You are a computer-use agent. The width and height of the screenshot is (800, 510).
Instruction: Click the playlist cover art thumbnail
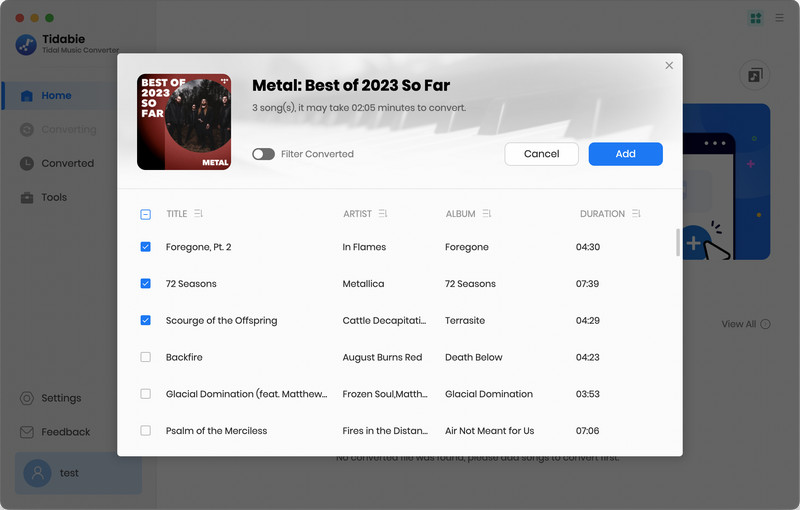pyautogui.click(x=184, y=122)
